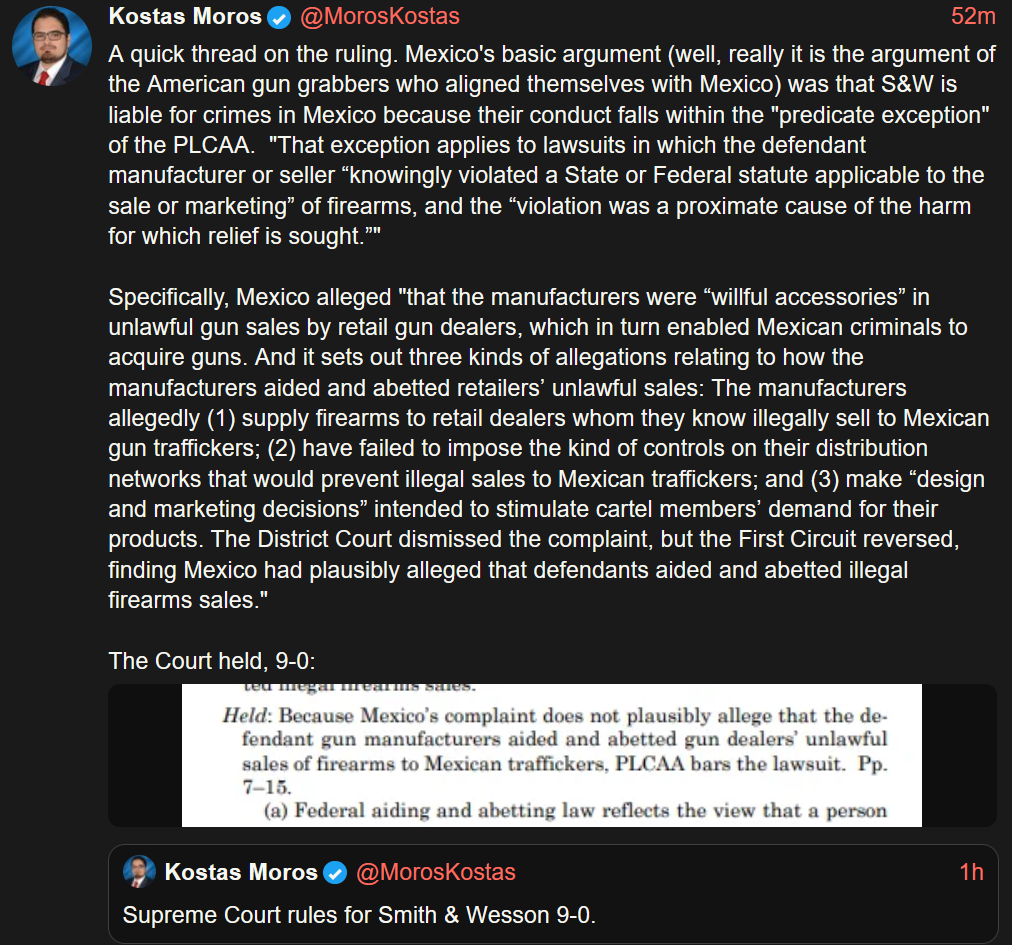The width and height of the screenshot is (1012, 945).
Task: Open the quoted tweet's small profile avatar
Action: [x=140, y=872]
